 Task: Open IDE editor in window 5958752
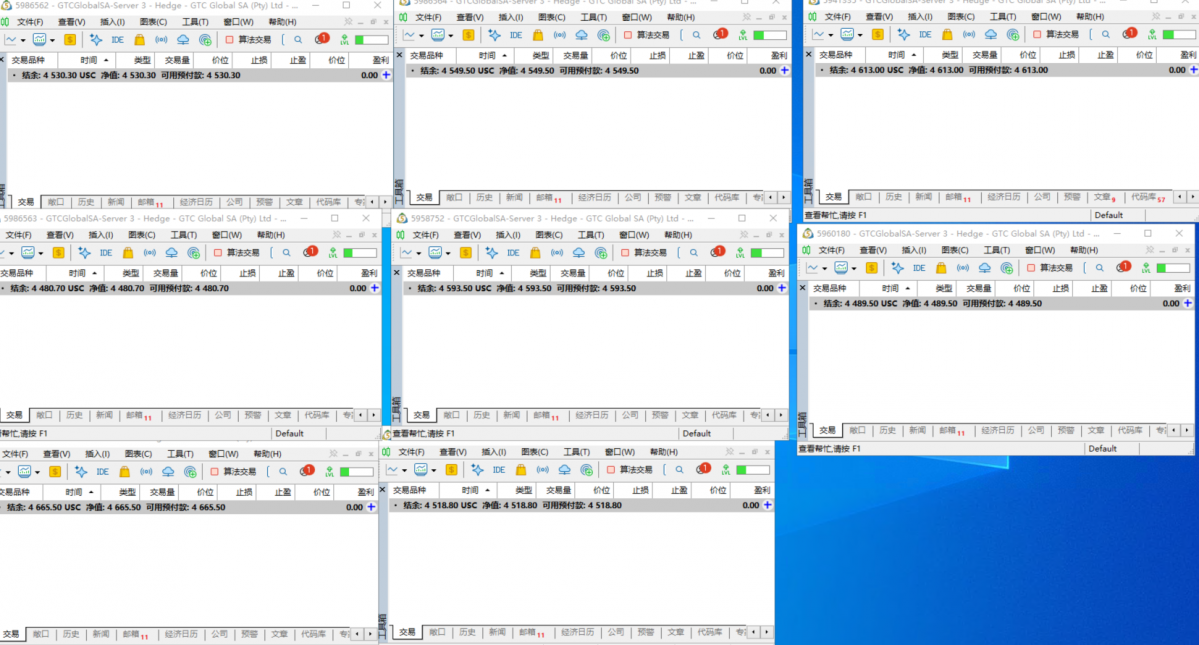(513, 253)
